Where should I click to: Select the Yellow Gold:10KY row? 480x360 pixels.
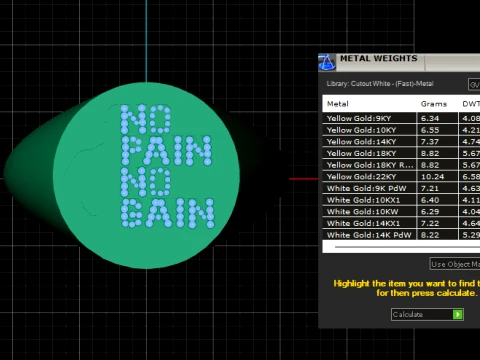tap(401, 130)
